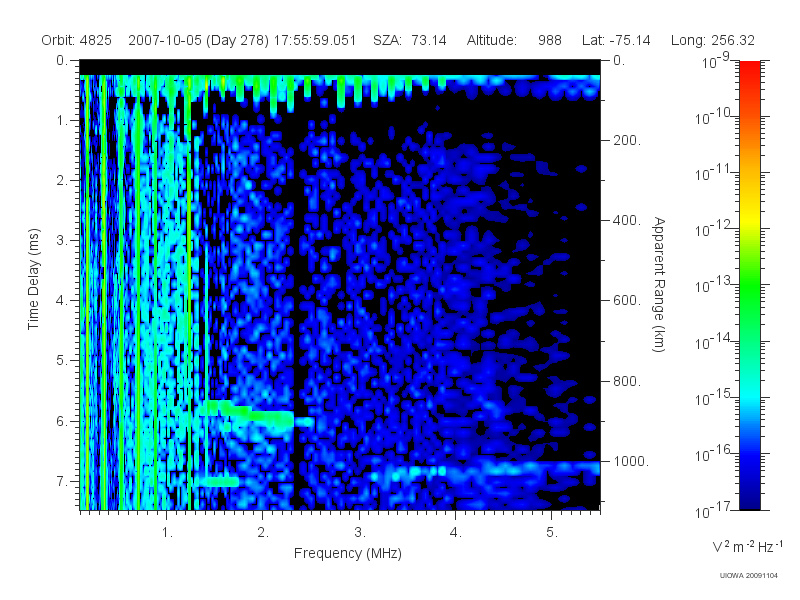Image resolution: width=800 pixels, height=600 pixels.
Task: Click the 2. tick label on Time Delay axis
Action: pos(62,181)
